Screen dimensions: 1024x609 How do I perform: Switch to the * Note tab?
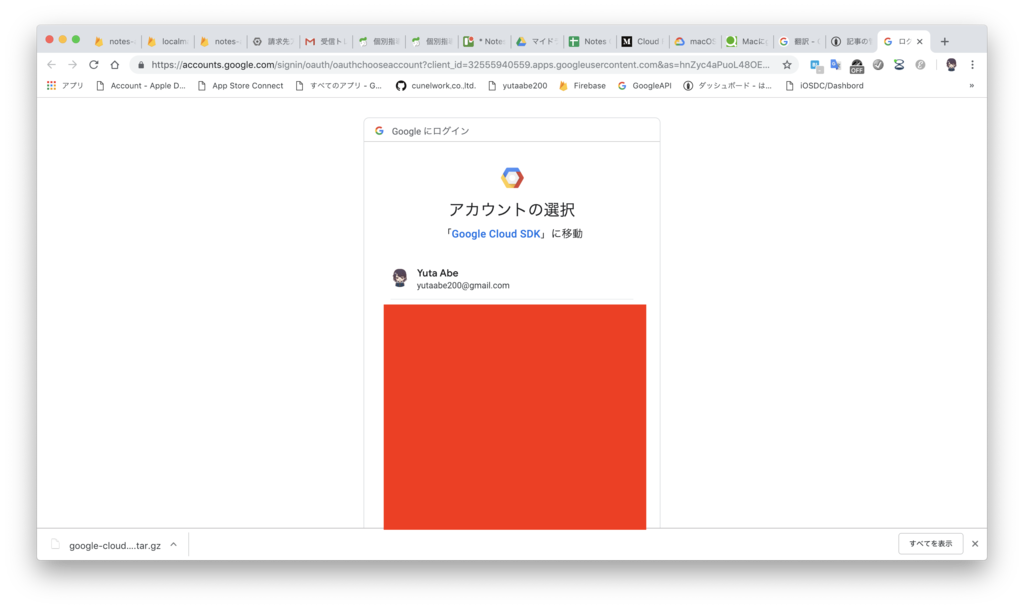(x=485, y=42)
